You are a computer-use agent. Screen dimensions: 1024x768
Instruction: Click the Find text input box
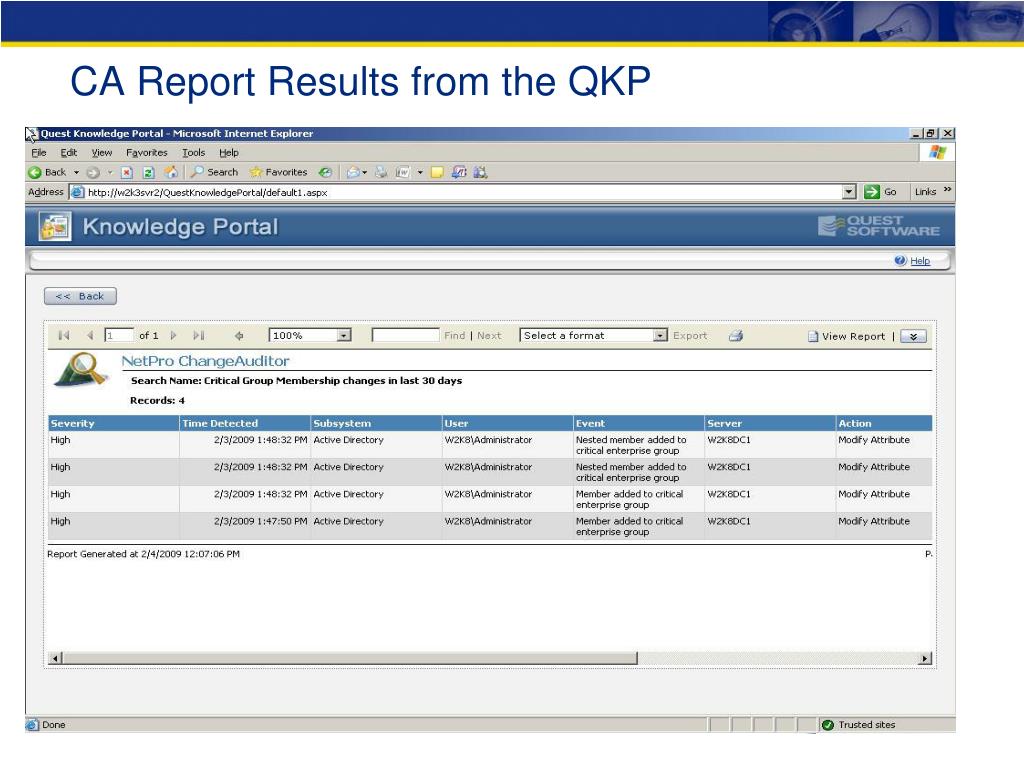pyautogui.click(x=406, y=336)
